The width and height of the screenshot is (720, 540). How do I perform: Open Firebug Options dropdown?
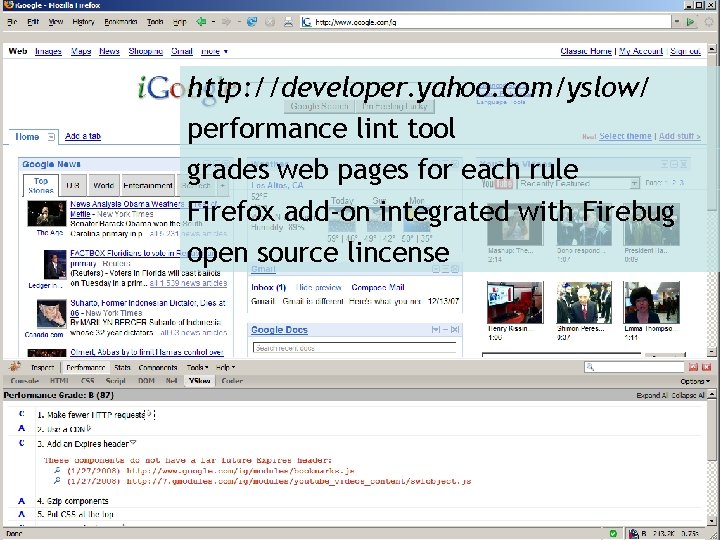[x=695, y=381]
